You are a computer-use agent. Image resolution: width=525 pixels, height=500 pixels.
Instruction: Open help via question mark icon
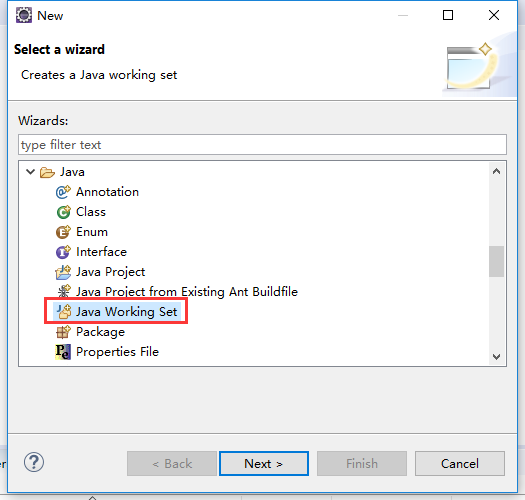pyautogui.click(x=34, y=462)
